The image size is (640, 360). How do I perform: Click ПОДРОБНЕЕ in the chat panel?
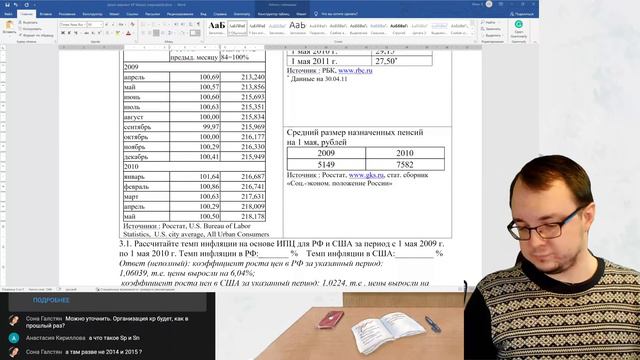(51, 300)
